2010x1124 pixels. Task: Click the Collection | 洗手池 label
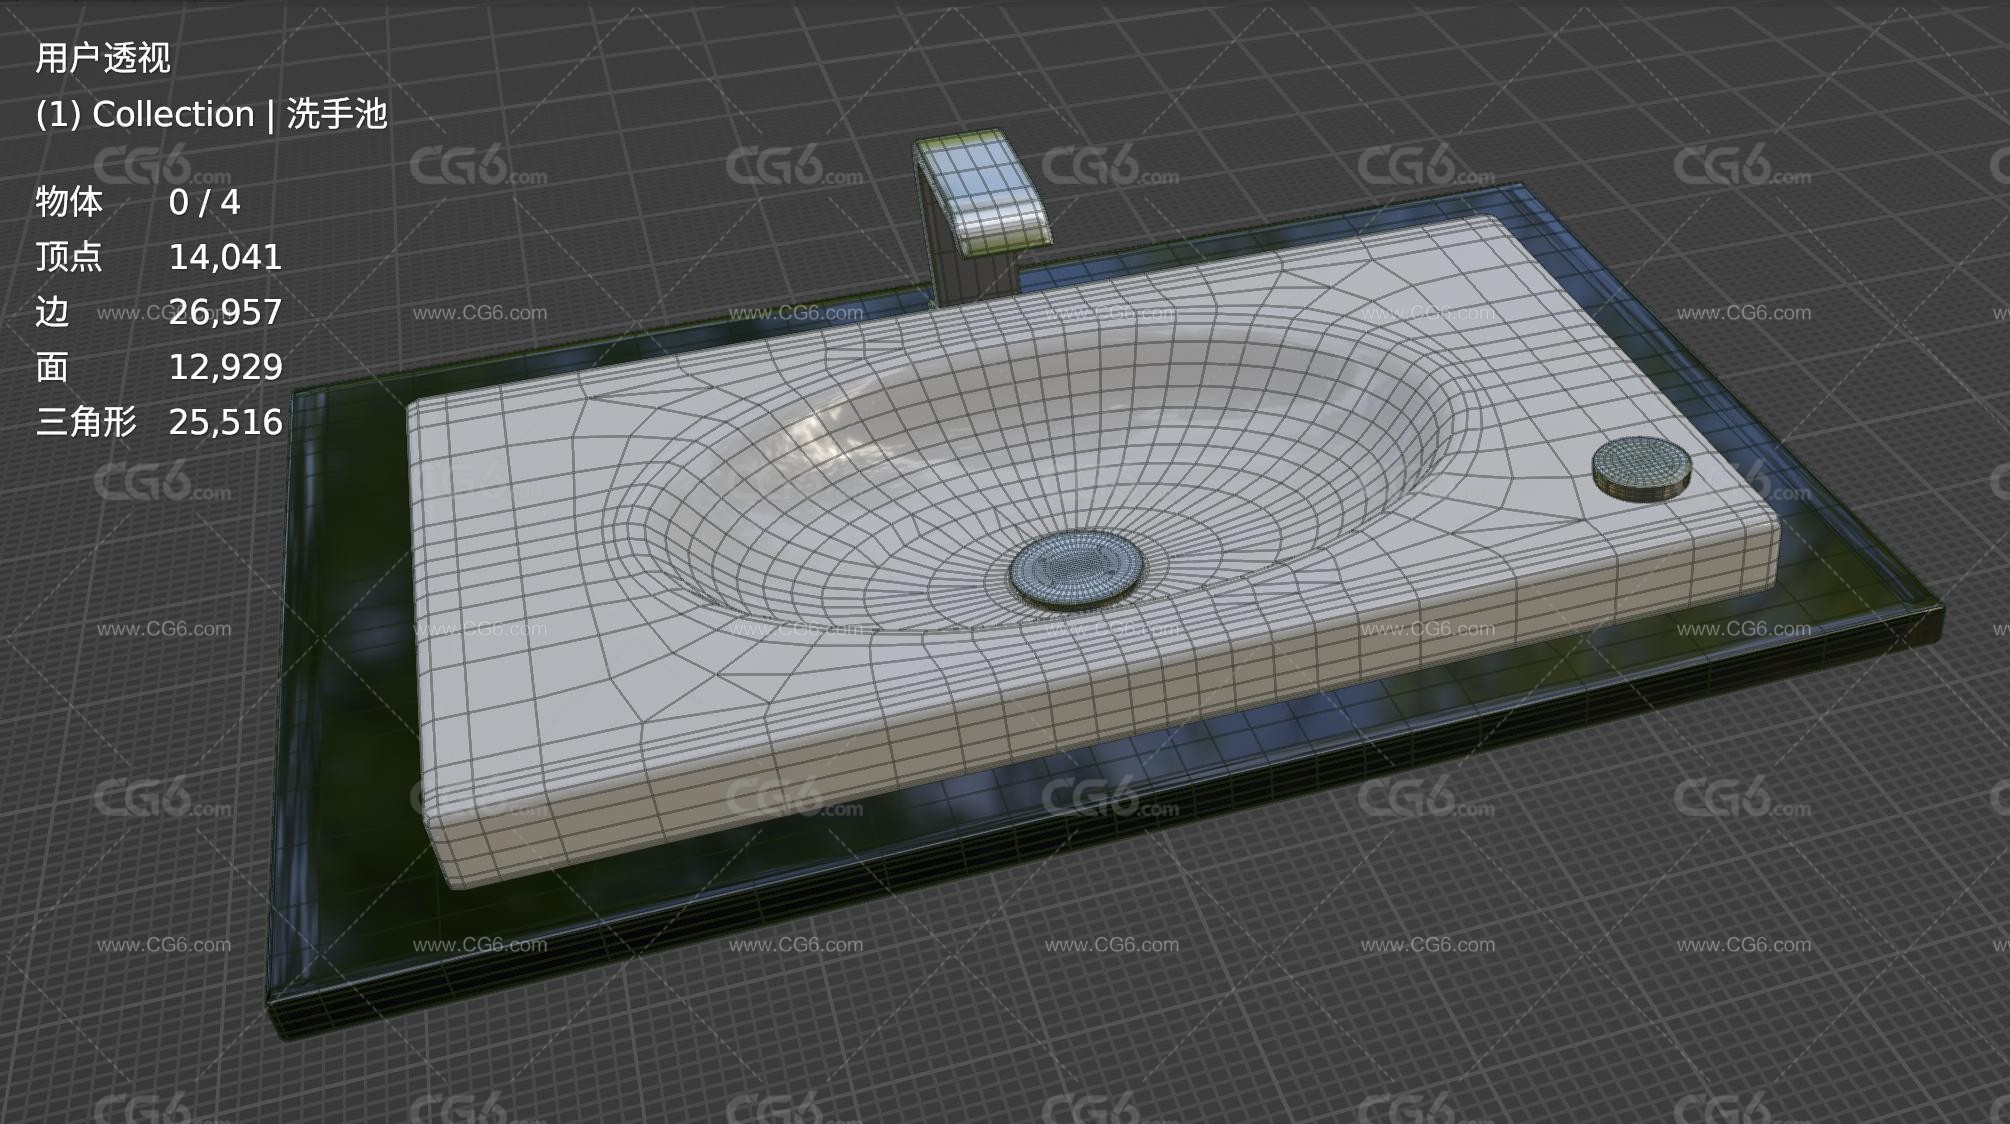point(211,114)
